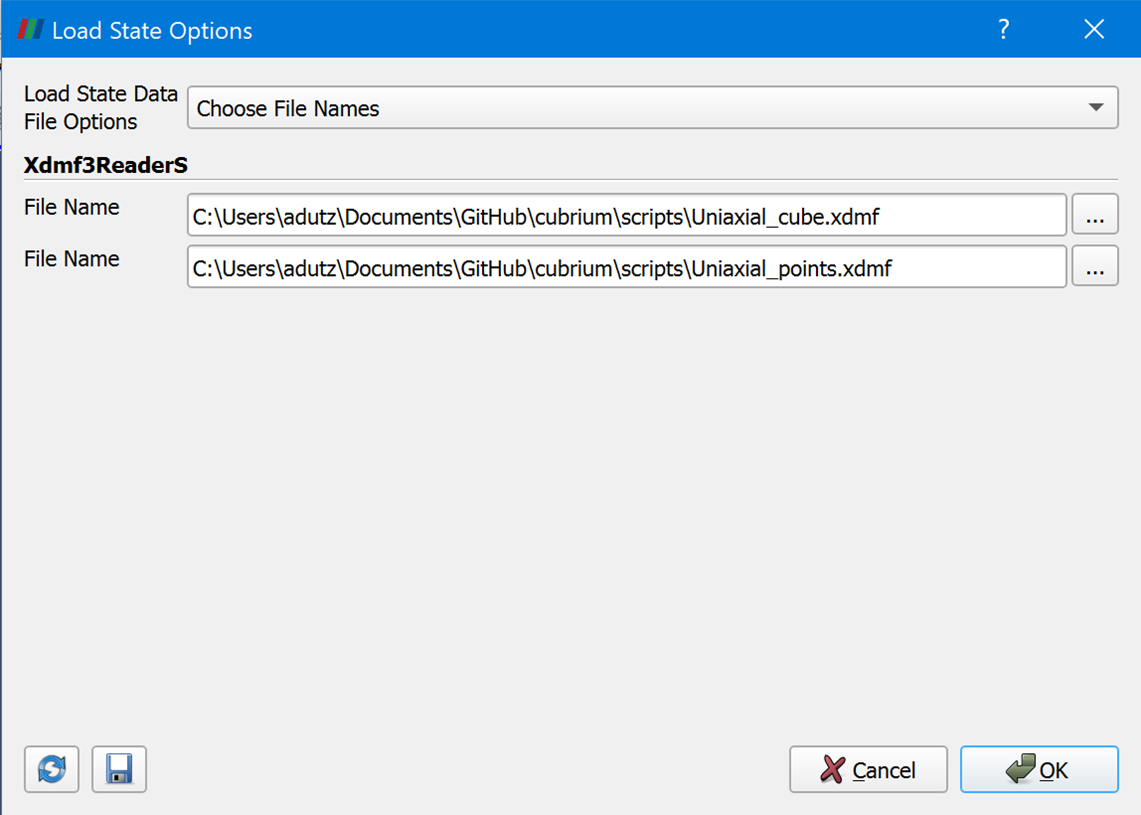Confirm with the OK button
Image resolution: width=1141 pixels, height=815 pixels.
[x=1039, y=770]
